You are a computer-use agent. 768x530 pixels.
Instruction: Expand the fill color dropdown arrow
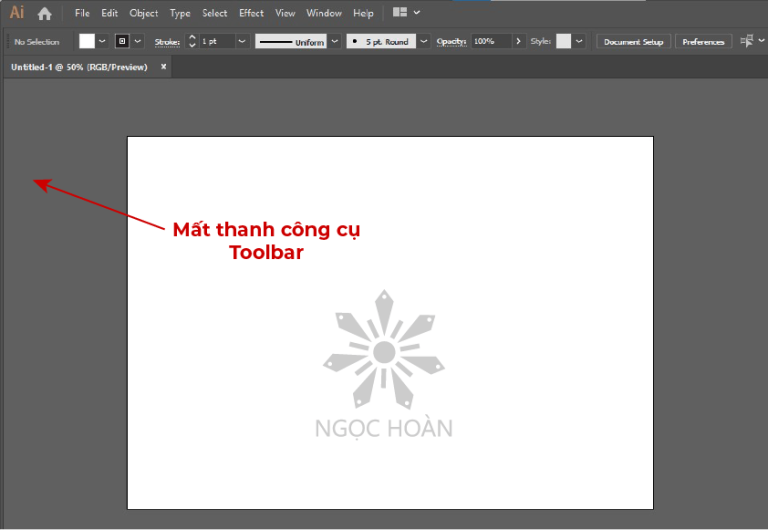pos(103,41)
